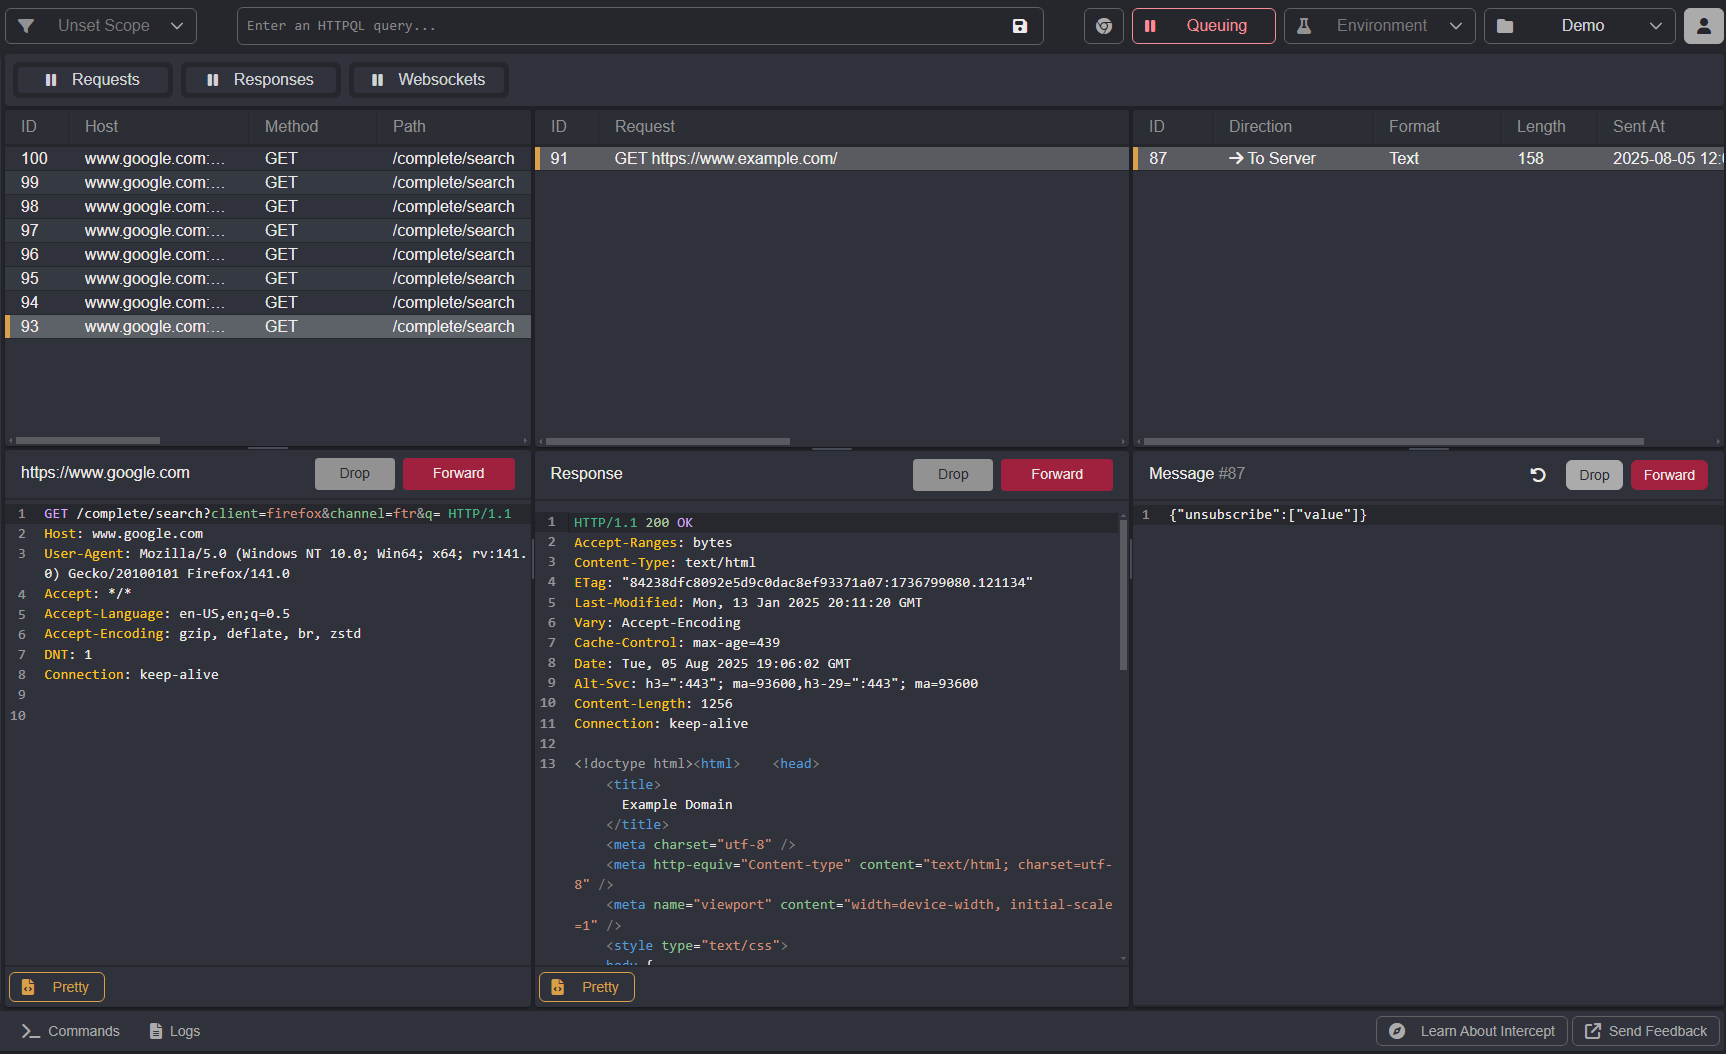Drop the WebSocket Message #87
Screen dimensions: 1726x1054
[1594, 475]
